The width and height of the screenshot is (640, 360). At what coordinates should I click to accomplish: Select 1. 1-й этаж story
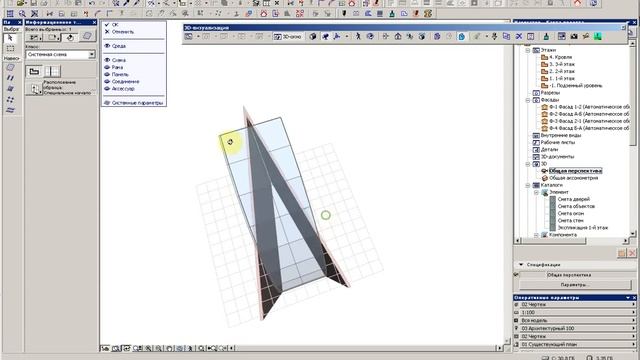(x=562, y=78)
